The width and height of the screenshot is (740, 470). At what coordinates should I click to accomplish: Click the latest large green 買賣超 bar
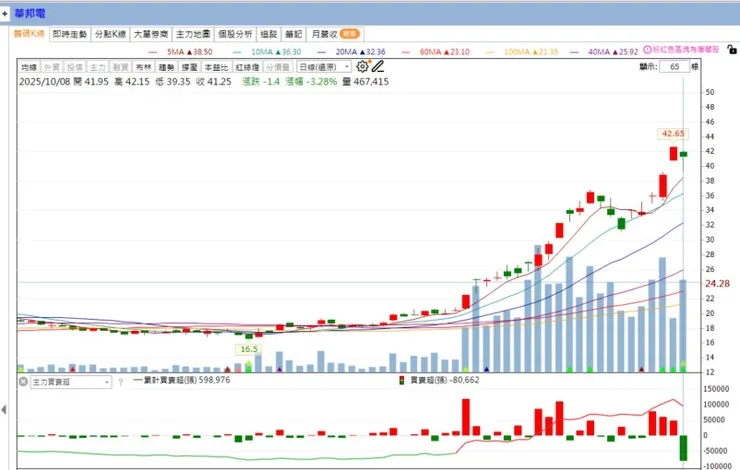683,448
